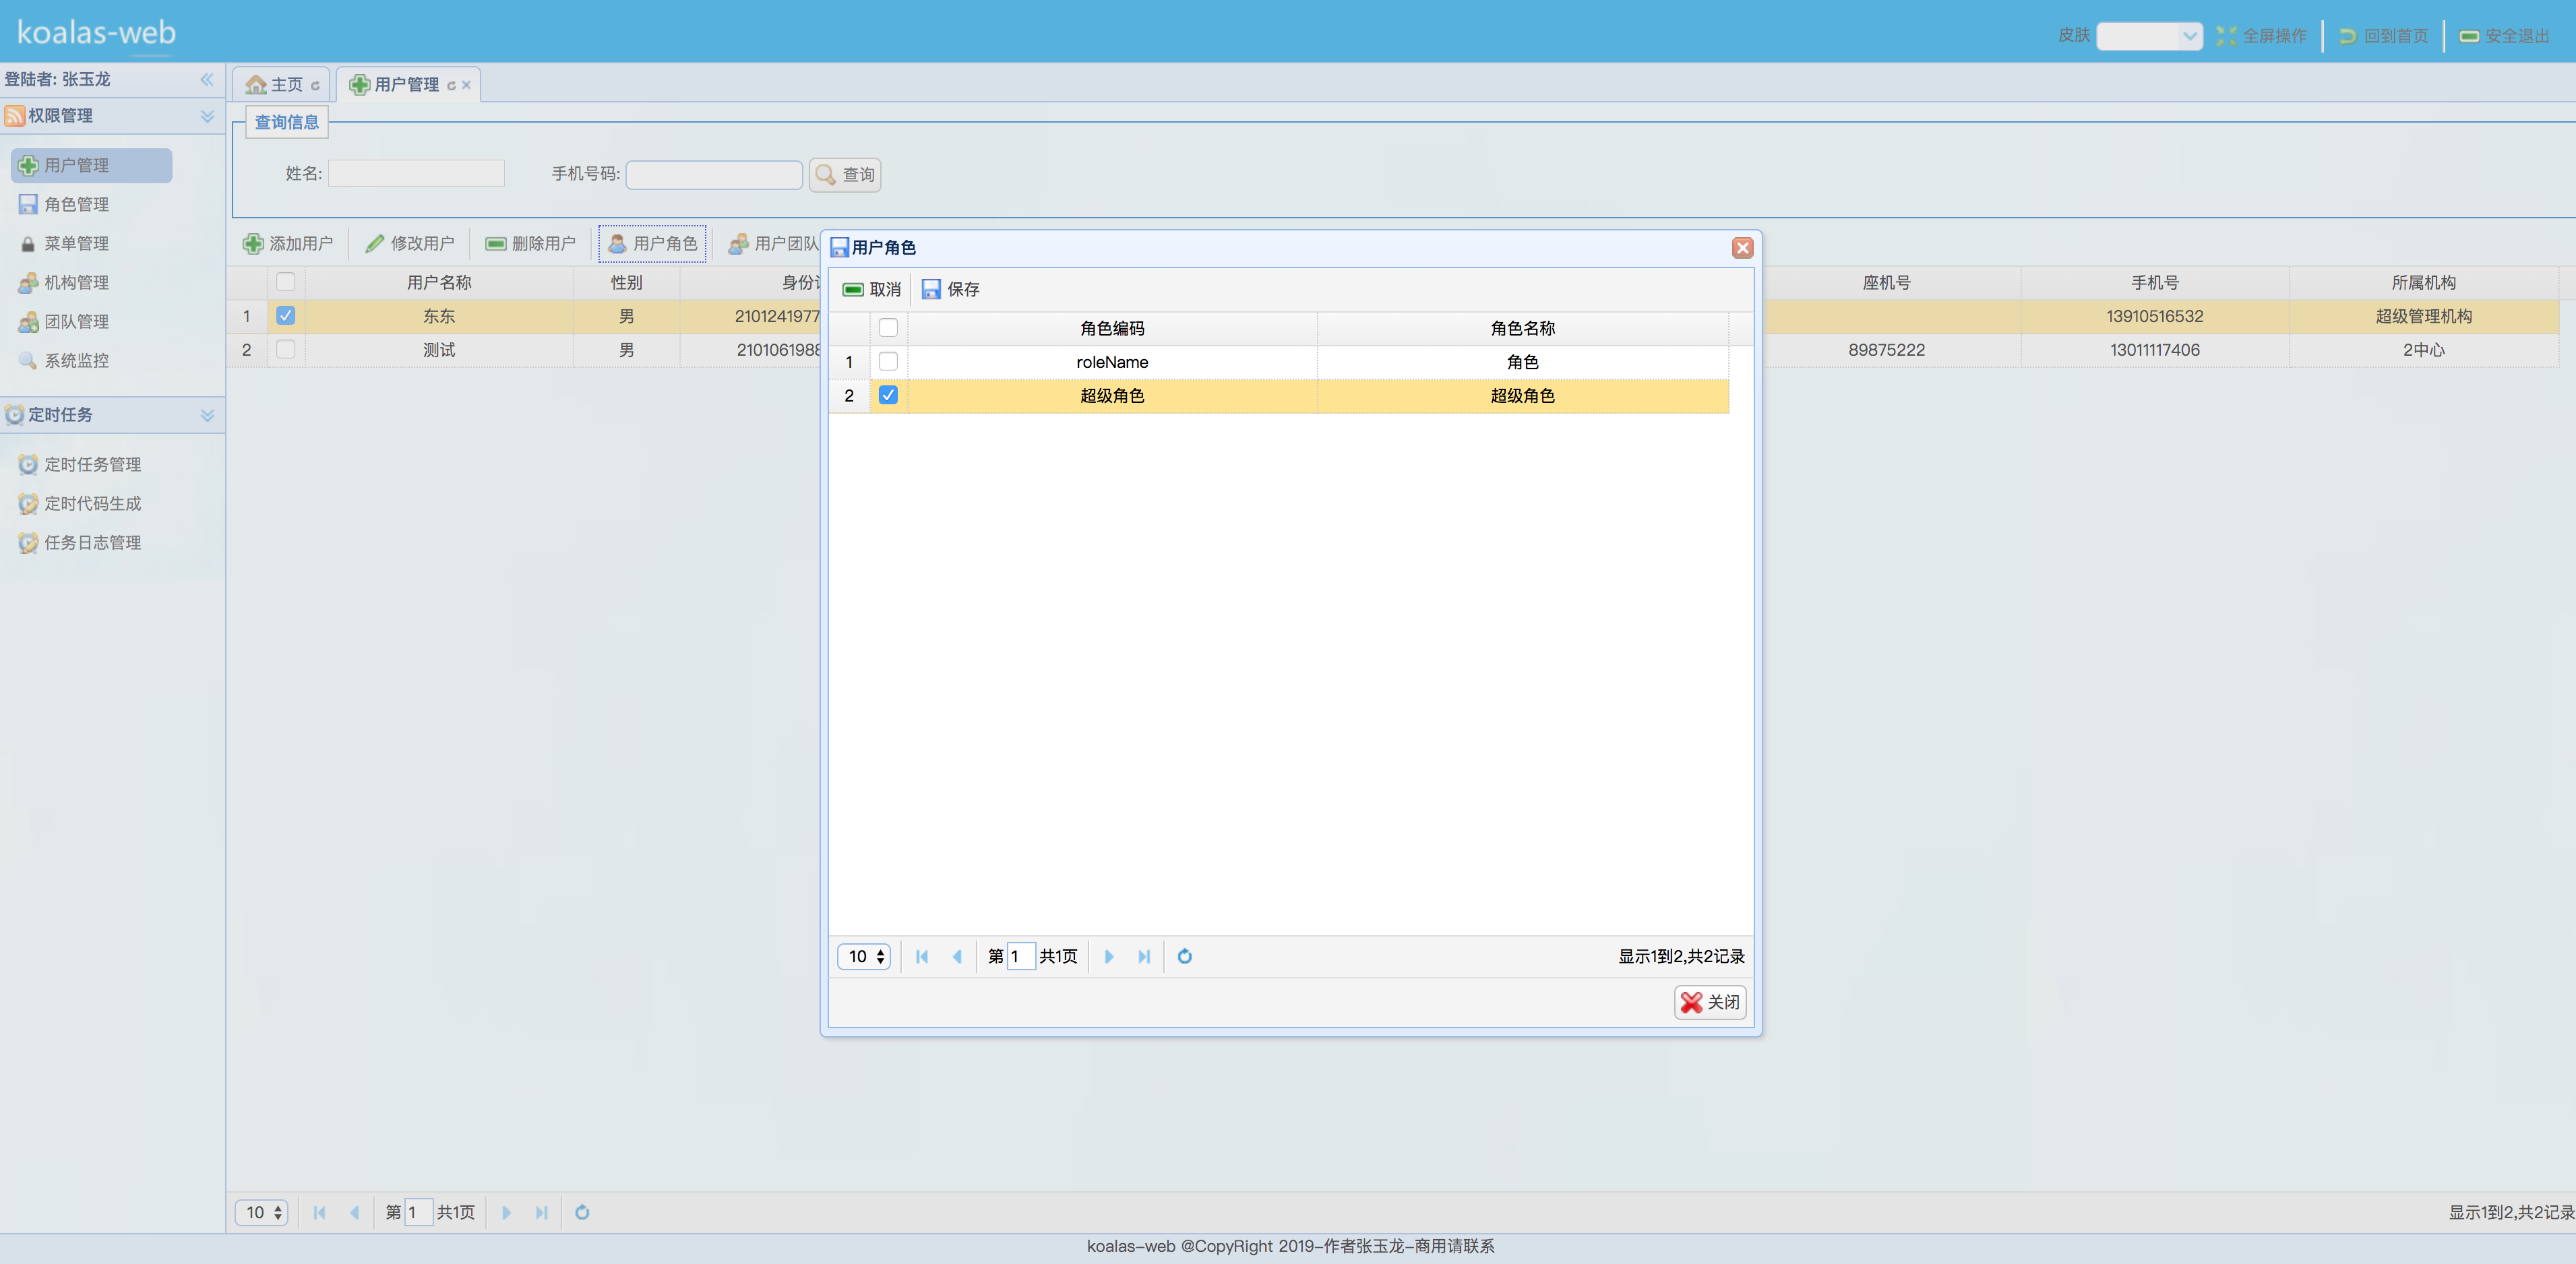Screen dimensions: 2576x1264
Task: Click the 查询 search button
Action: (845, 175)
